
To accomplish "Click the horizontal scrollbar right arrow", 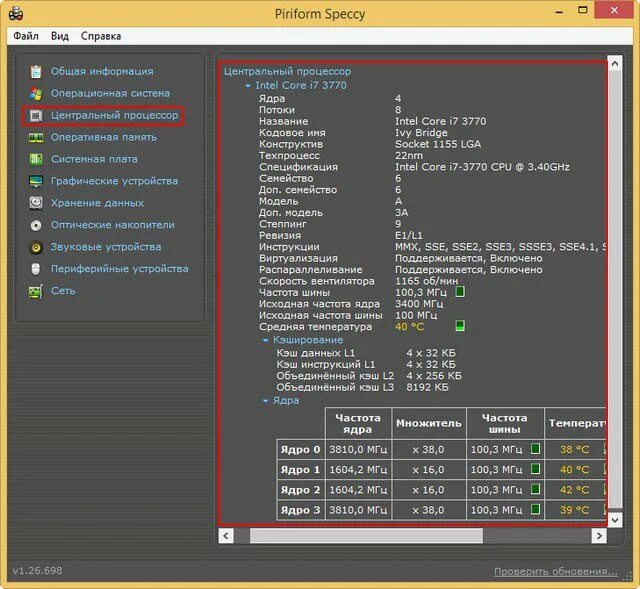I will [x=599, y=536].
